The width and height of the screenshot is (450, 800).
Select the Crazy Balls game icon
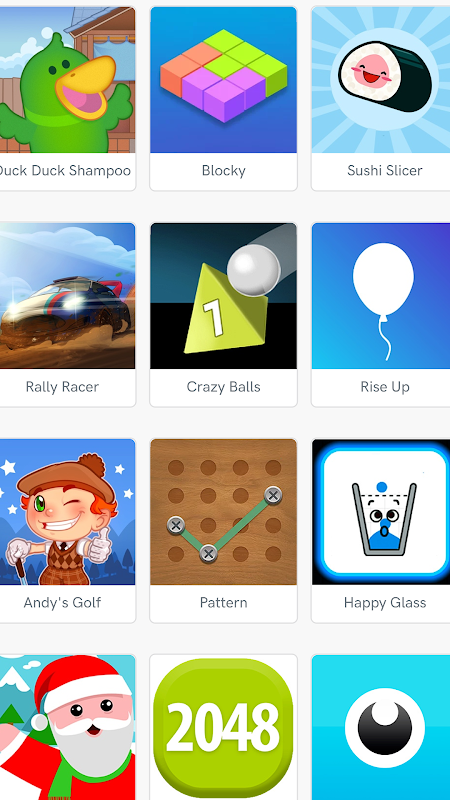point(223,296)
